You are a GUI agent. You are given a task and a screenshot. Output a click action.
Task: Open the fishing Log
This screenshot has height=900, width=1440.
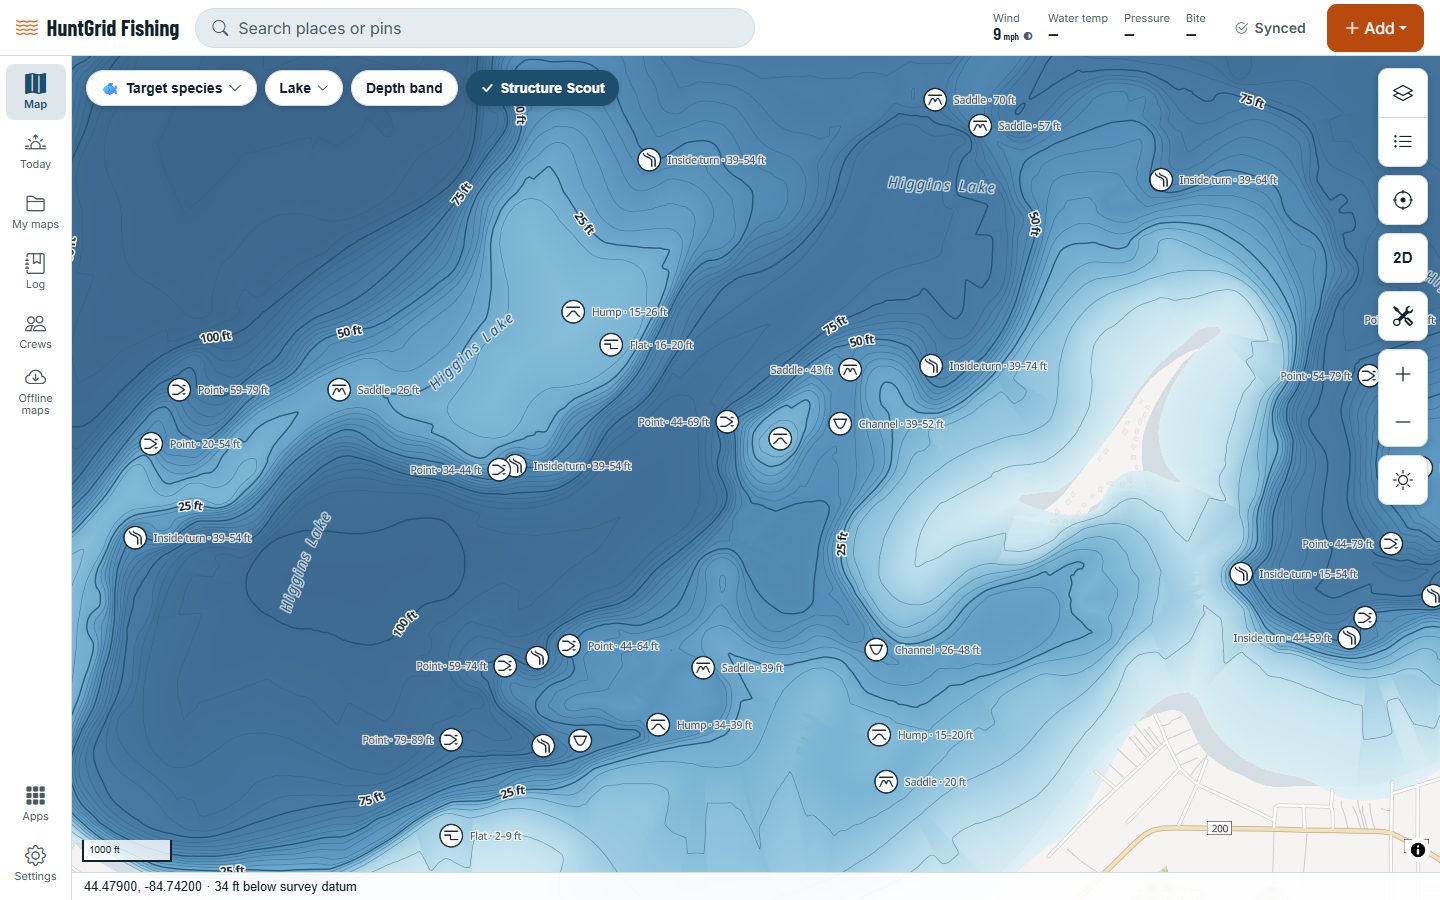click(35, 272)
